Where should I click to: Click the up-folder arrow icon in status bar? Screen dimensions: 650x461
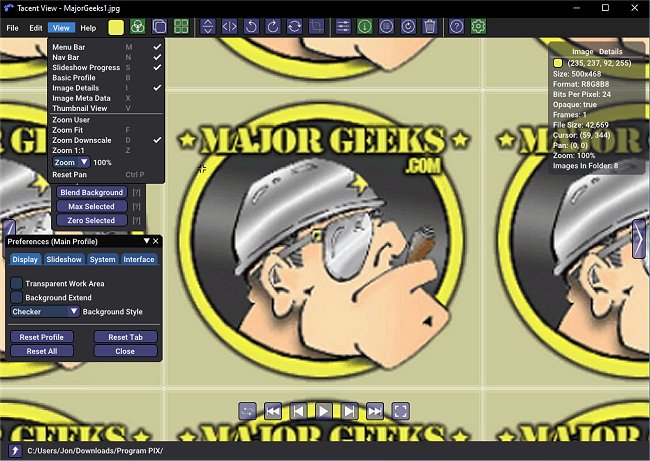[x=15, y=451]
